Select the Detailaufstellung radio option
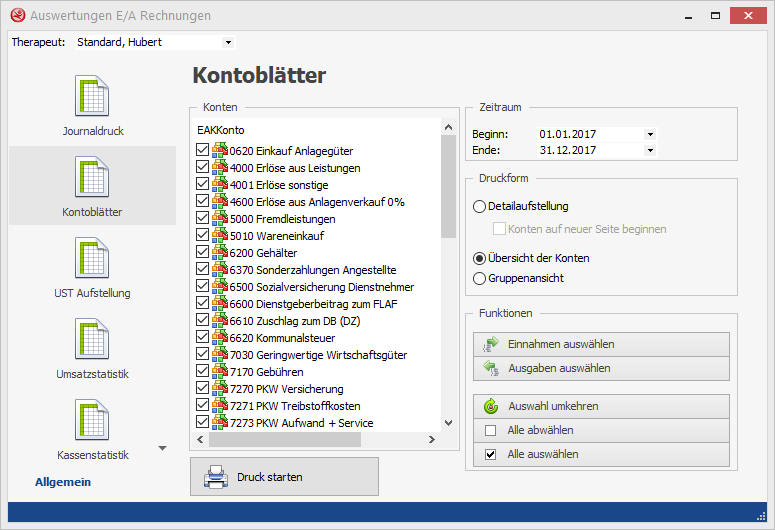The width and height of the screenshot is (775, 530). click(480, 207)
